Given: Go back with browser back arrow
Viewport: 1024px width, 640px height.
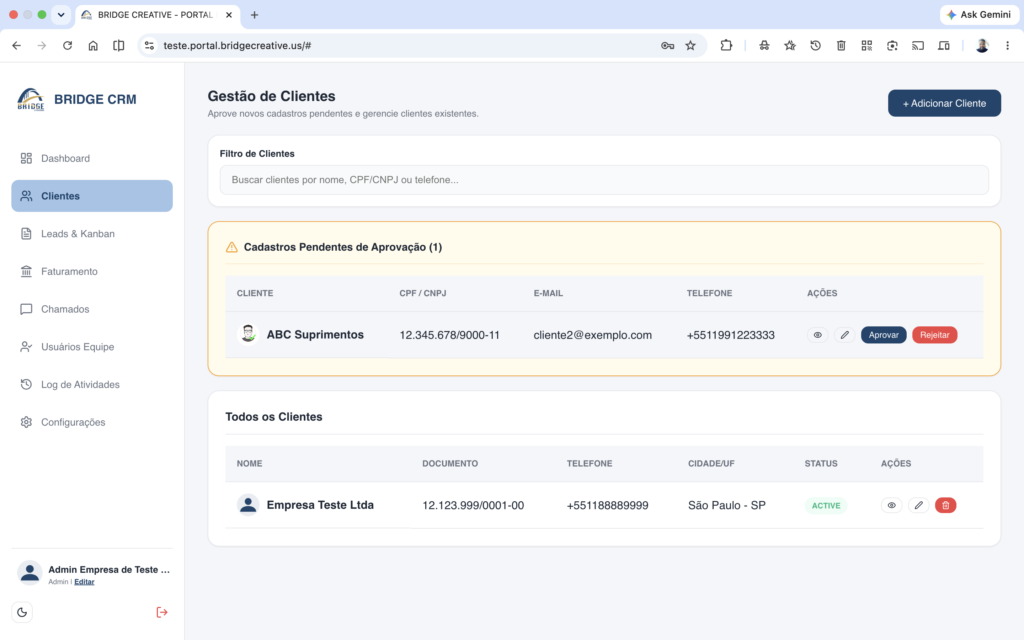Looking at the screenshot, I should (16, 46).
